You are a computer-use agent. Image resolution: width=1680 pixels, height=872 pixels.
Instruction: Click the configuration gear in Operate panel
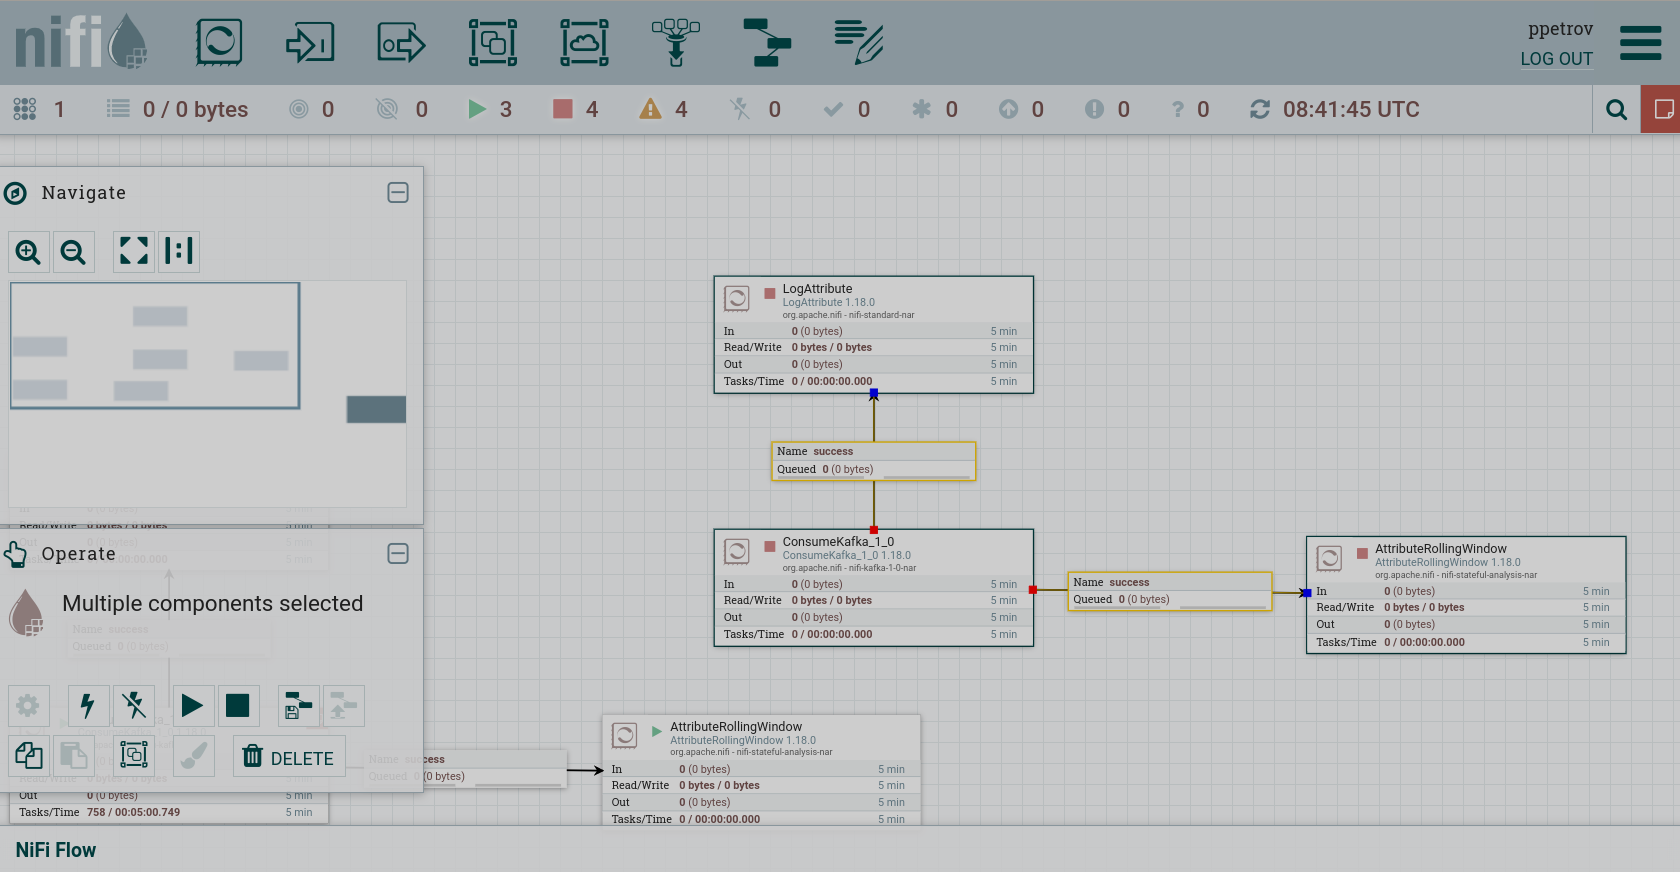(29, 706)
